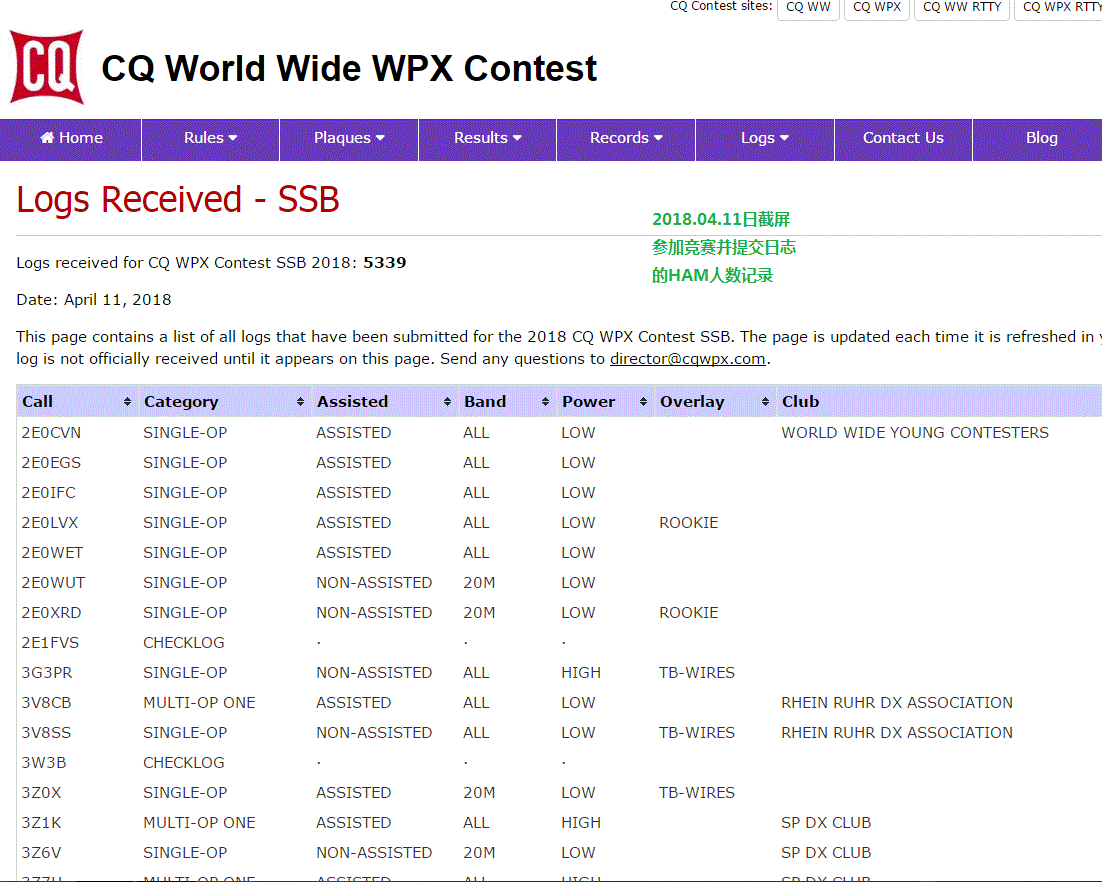
Task: Click NON-ASSISTED cell in 2E0WUT row
Action: (374, 583)
